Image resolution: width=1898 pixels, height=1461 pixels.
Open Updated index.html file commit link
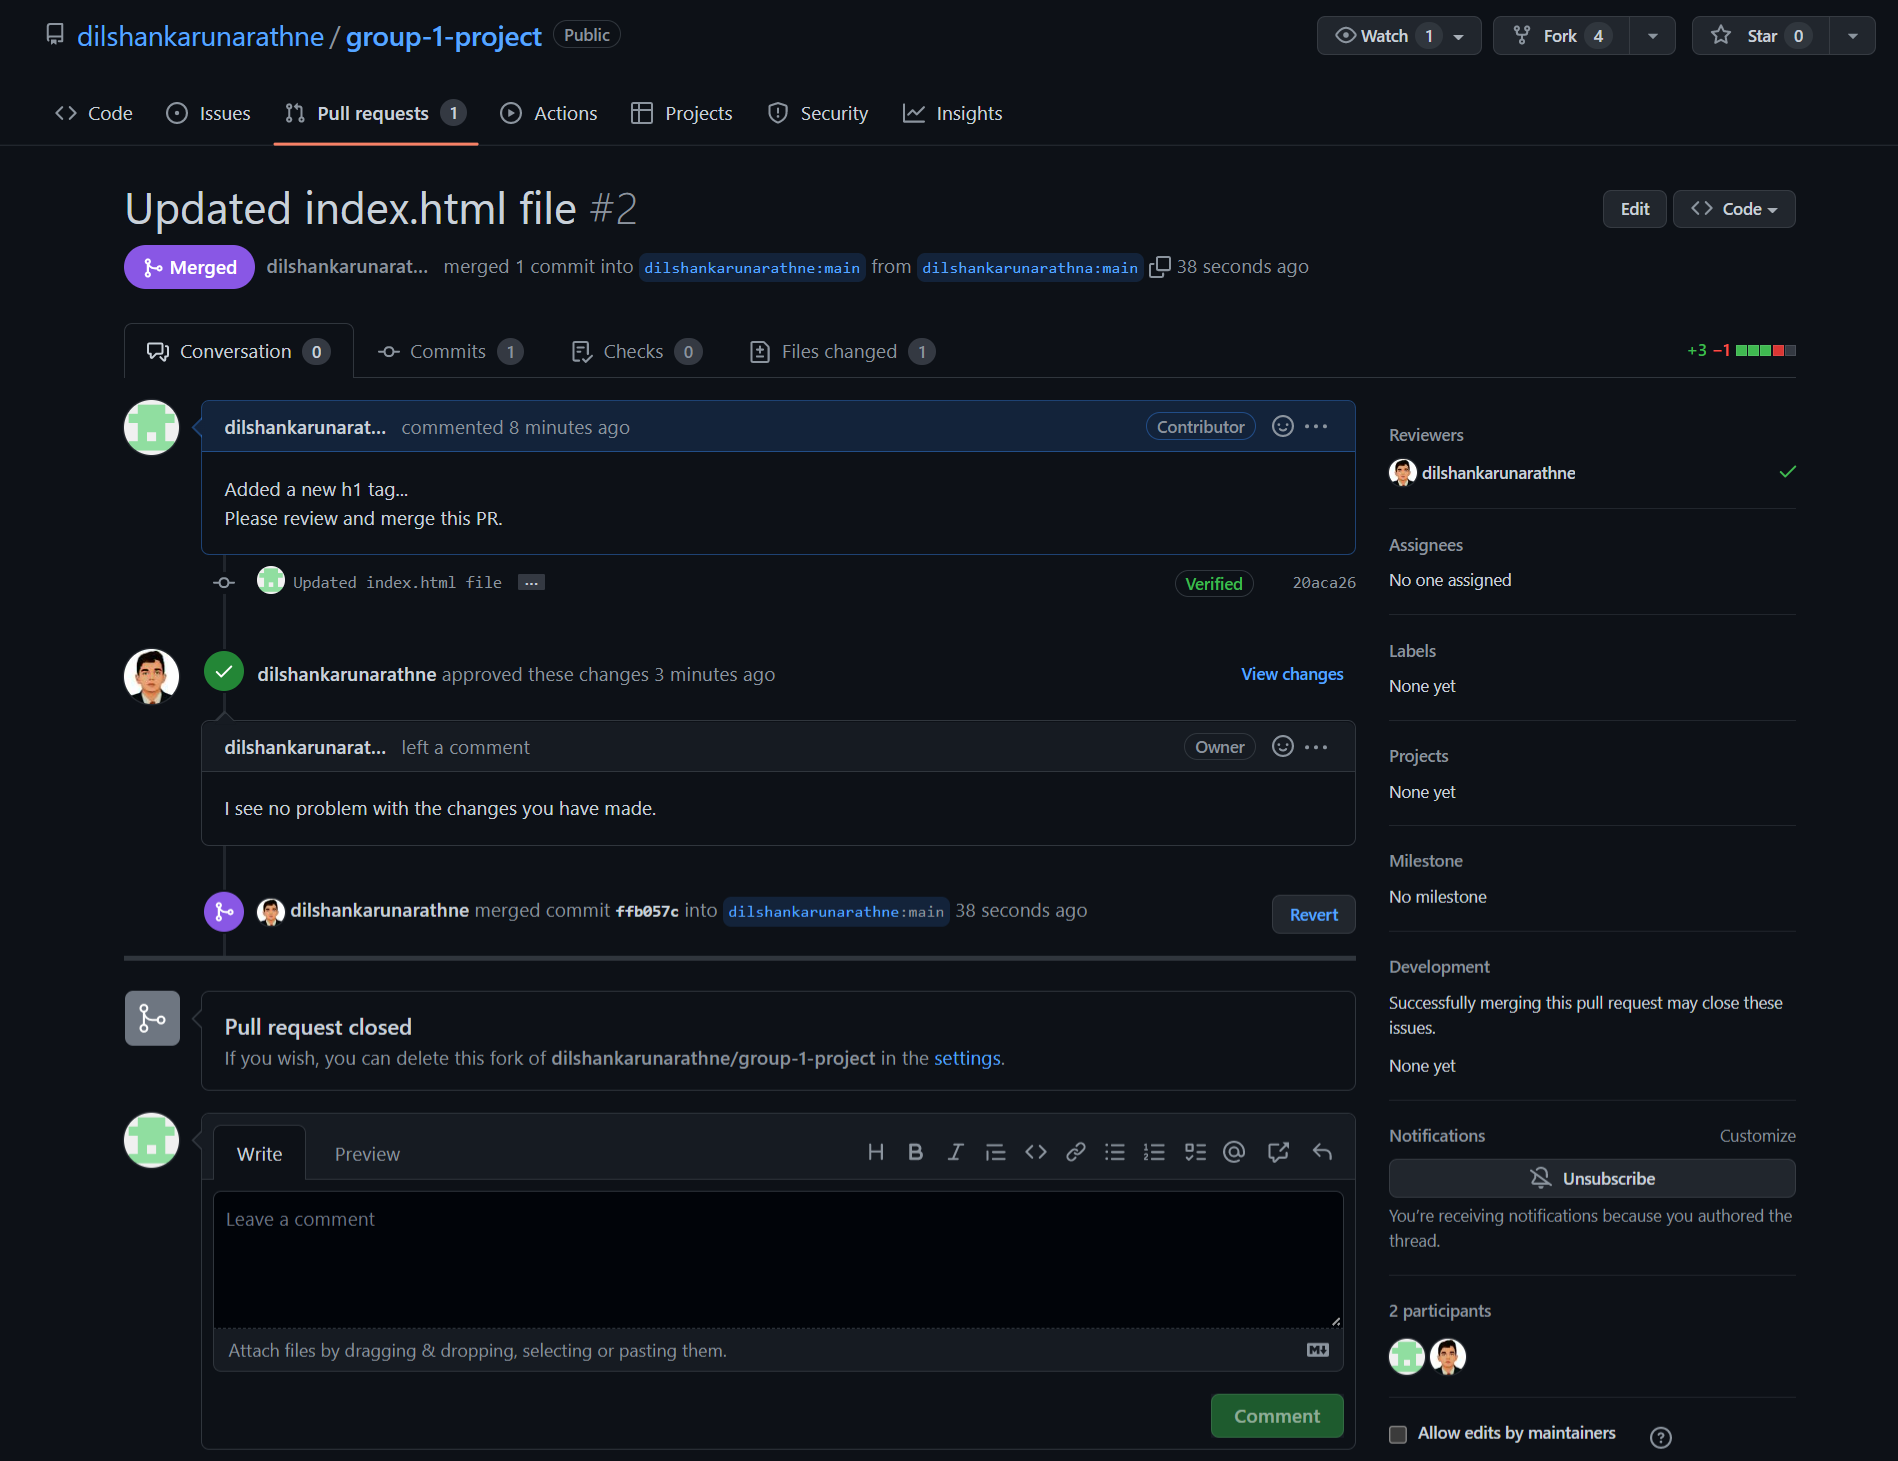397,583
